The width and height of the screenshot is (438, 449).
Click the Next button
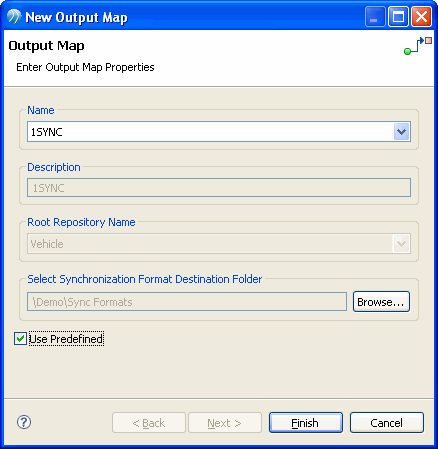coord(225,423)
